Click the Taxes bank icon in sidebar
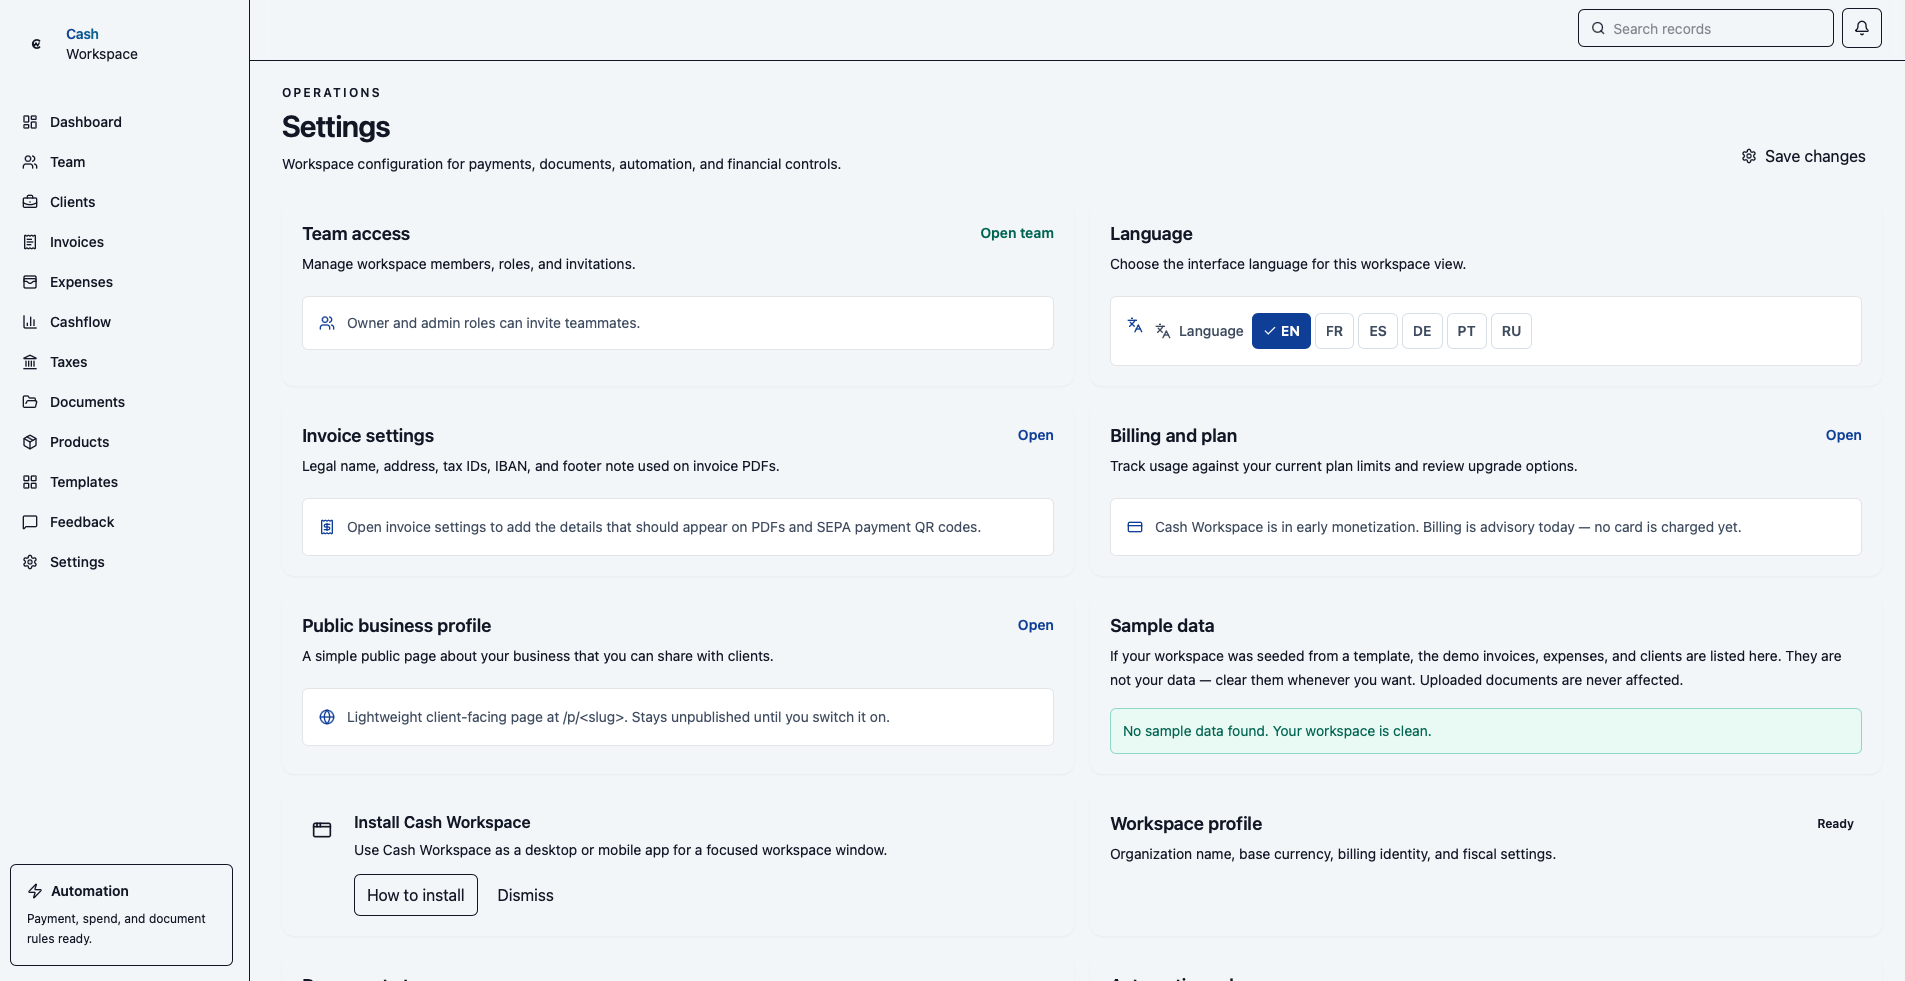 tap(30, 362)
